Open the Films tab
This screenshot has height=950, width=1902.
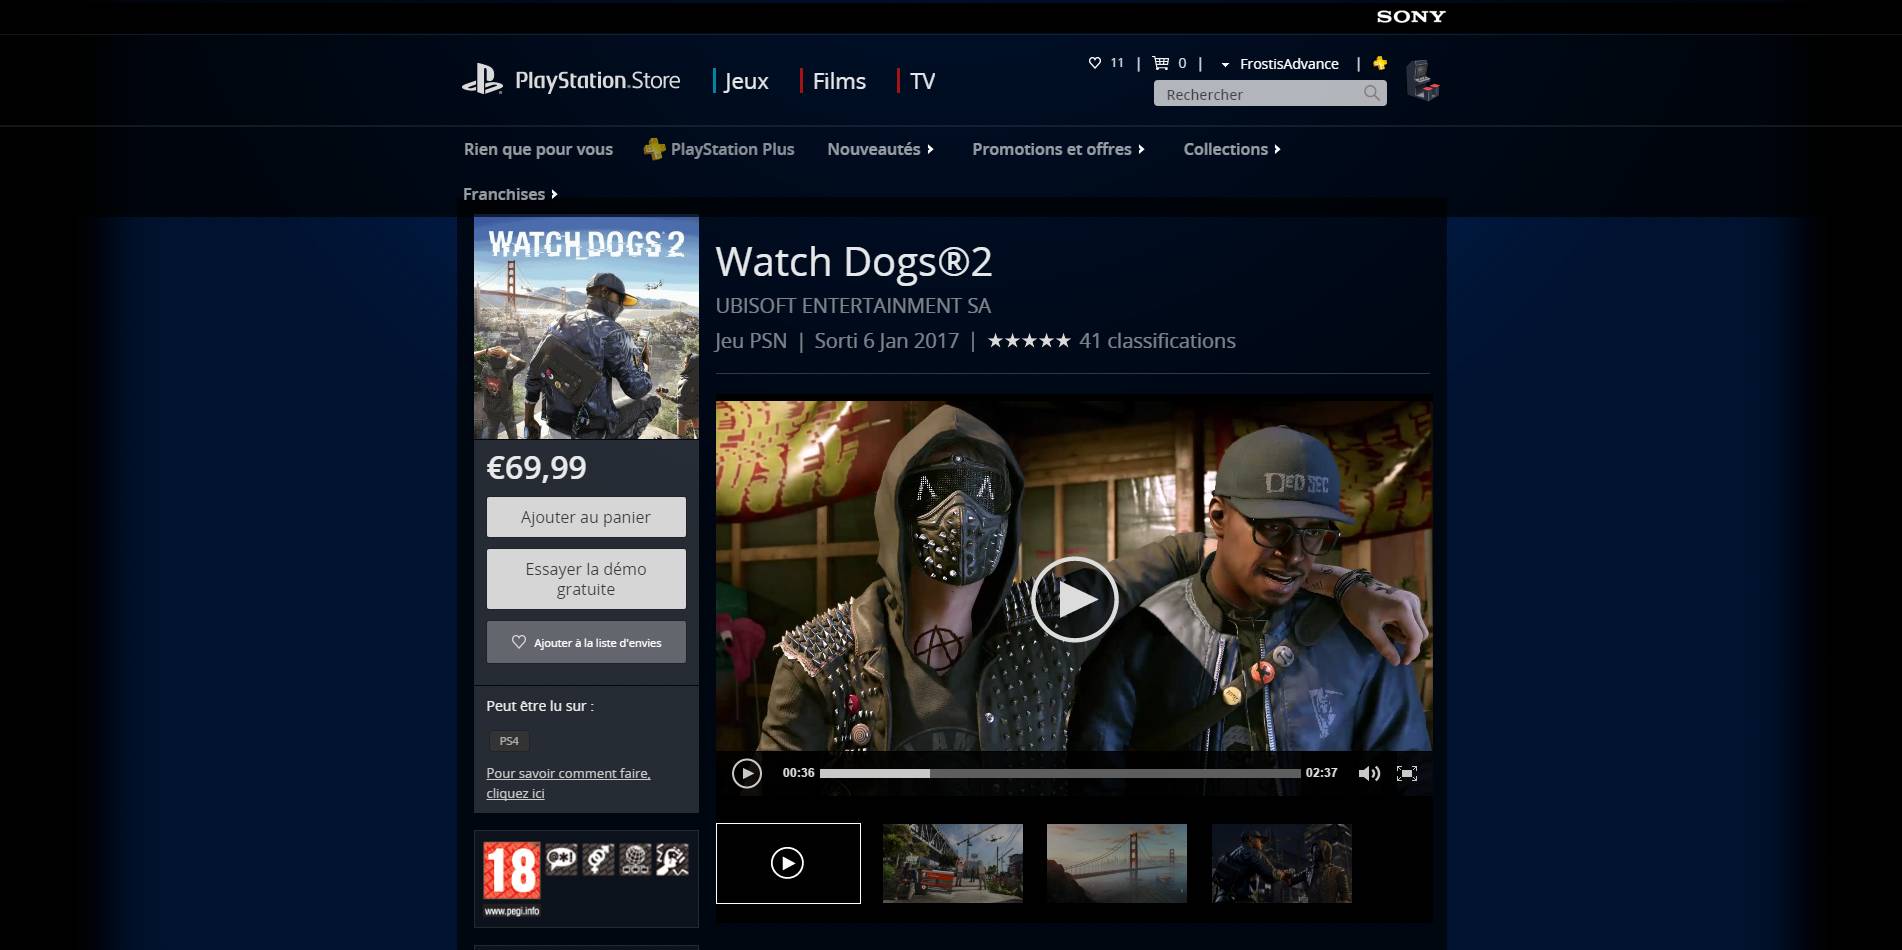pyautogui.click(x=838, y=81)
